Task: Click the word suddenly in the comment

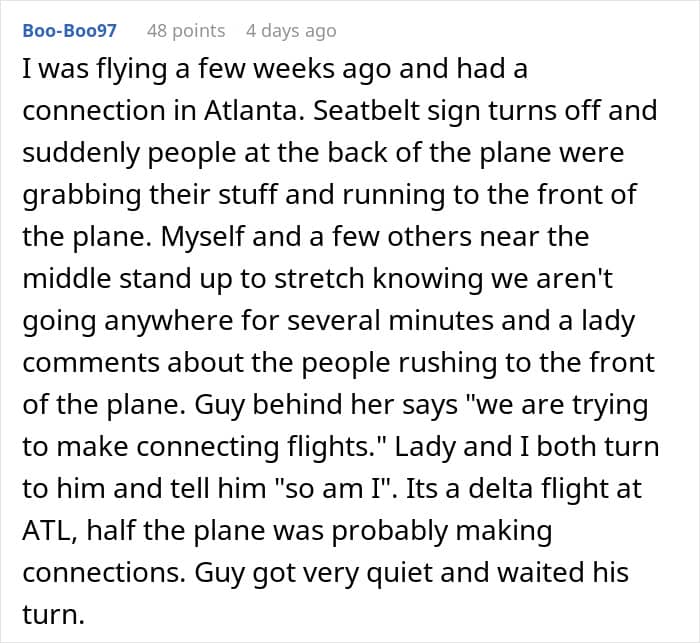Action: 81,153
